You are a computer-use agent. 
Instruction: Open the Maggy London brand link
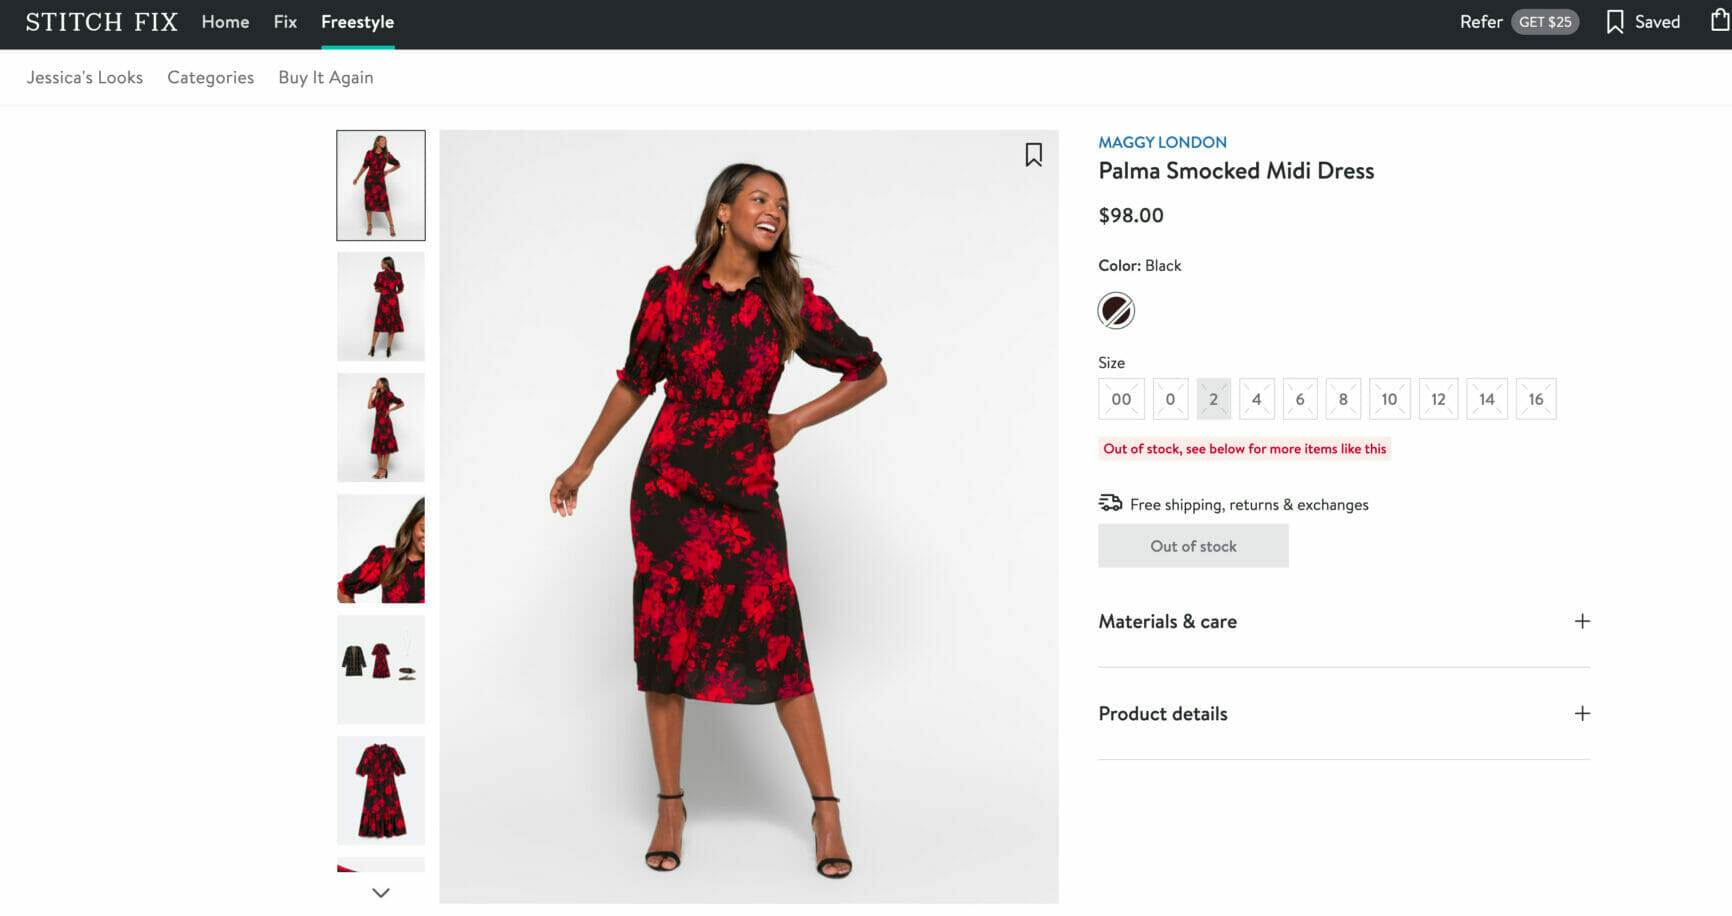tap(1162, 142)
